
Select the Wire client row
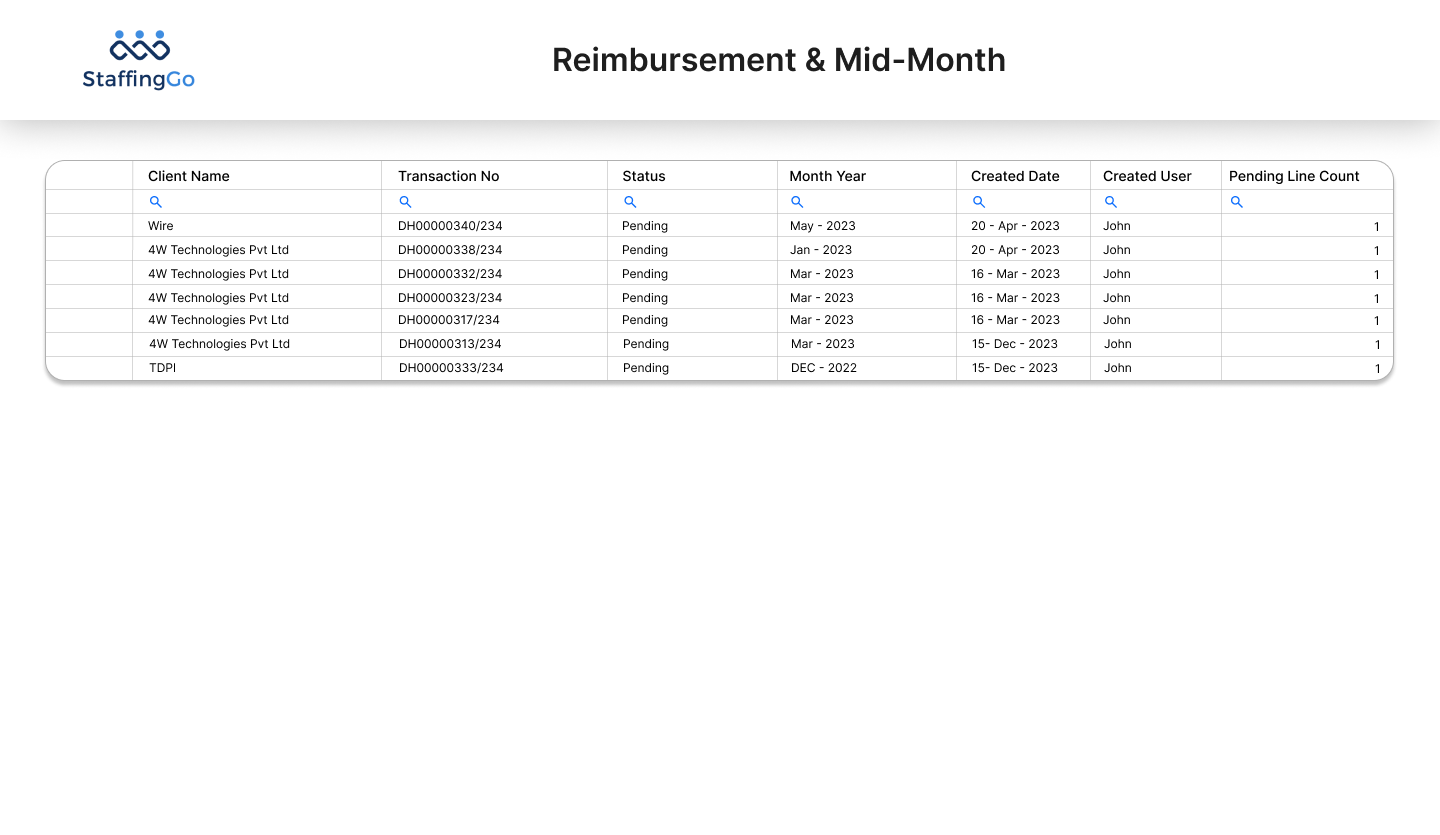click(x=161, y=226)
